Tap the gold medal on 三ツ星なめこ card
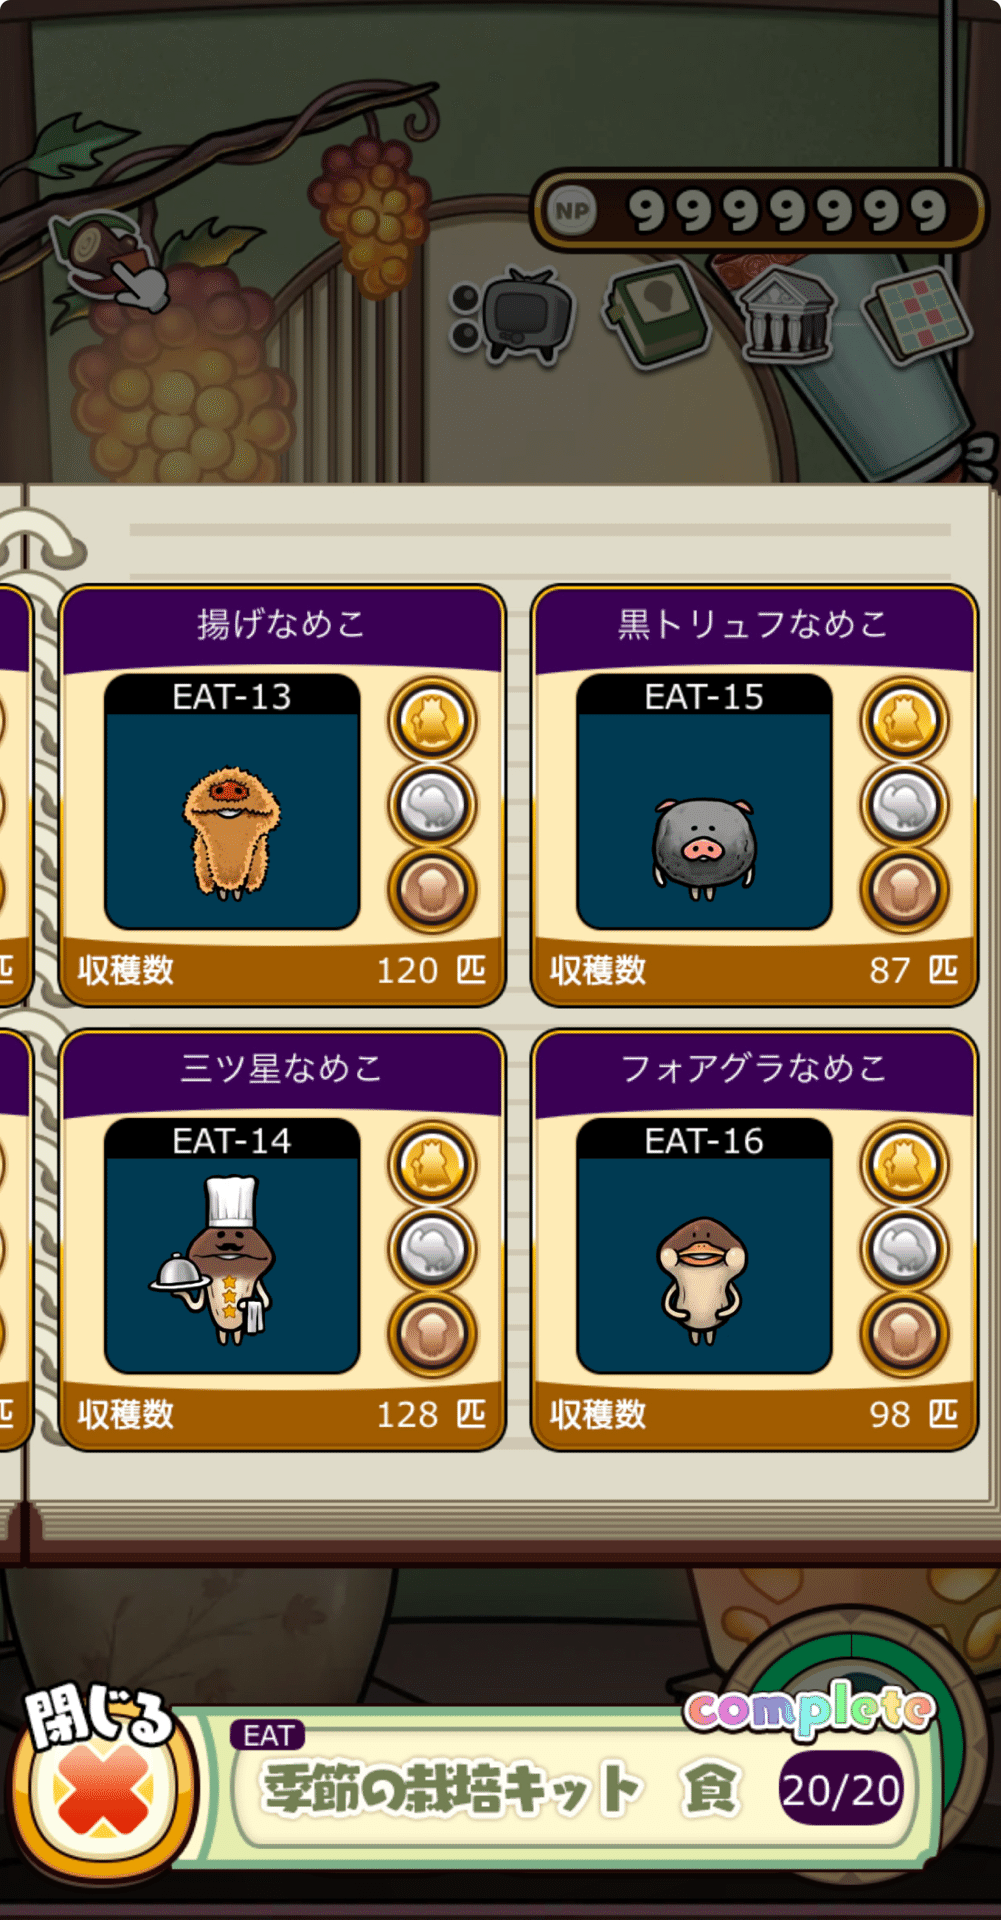1001x1920 pixels. (432, 1164)
